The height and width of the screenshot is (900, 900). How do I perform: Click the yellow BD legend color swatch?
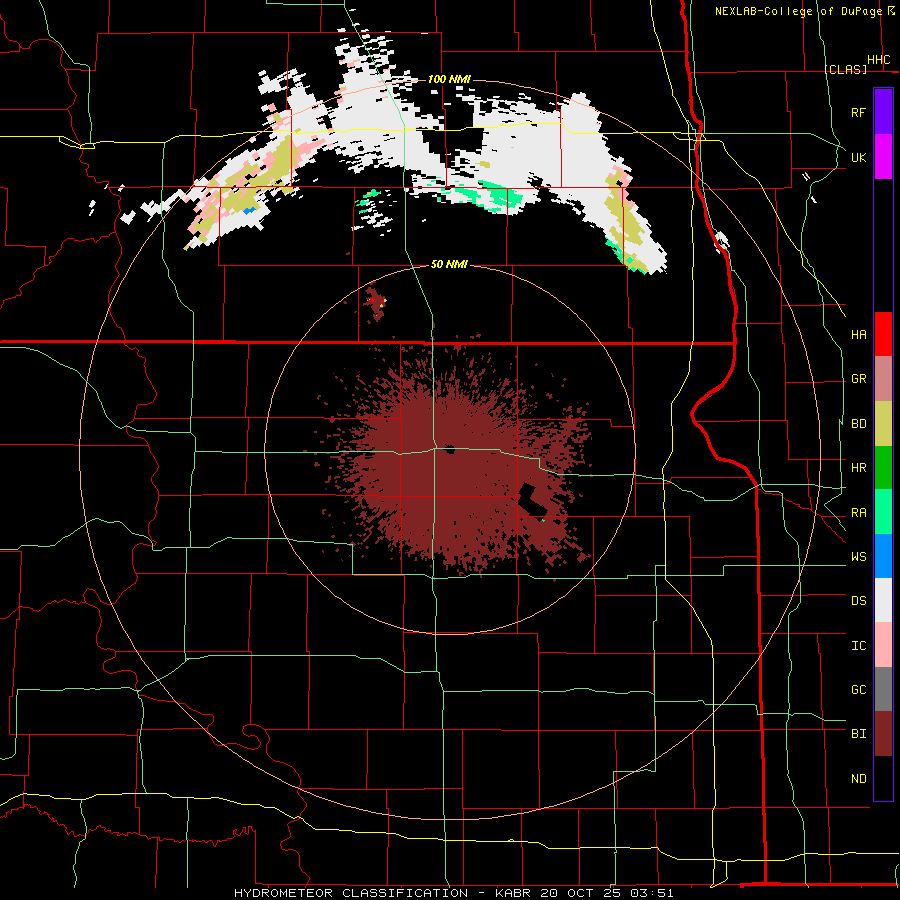(883, 424)
